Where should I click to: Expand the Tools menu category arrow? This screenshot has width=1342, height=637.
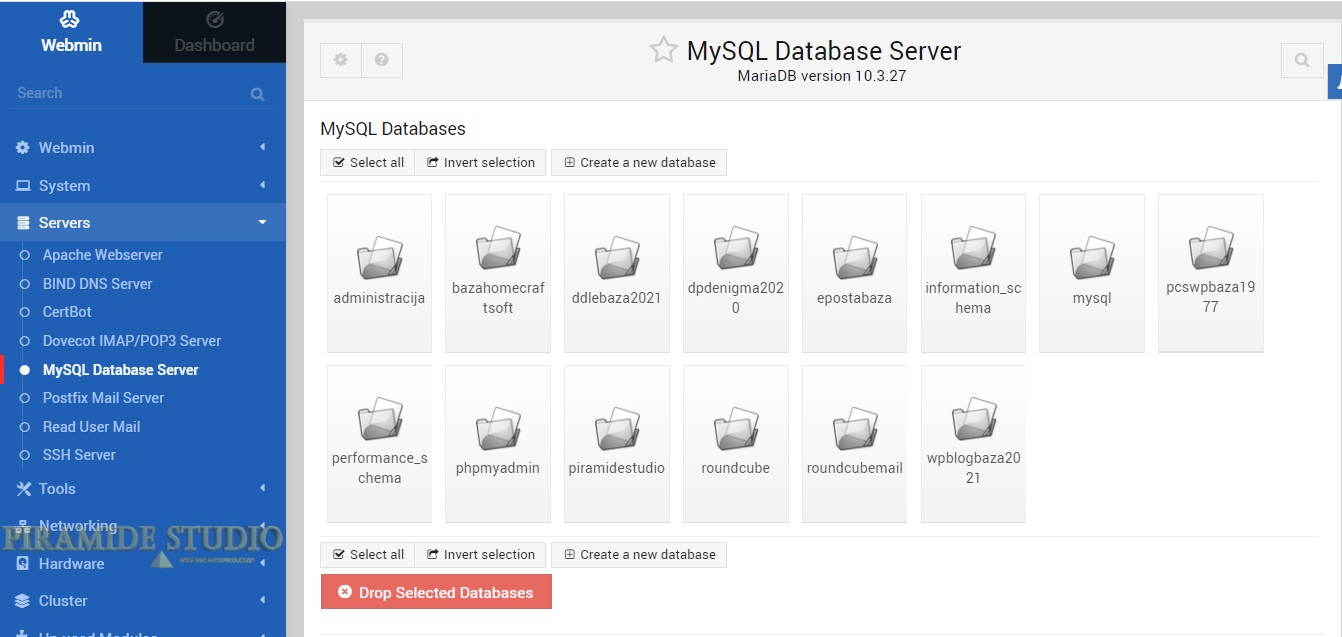pos(262,488)
